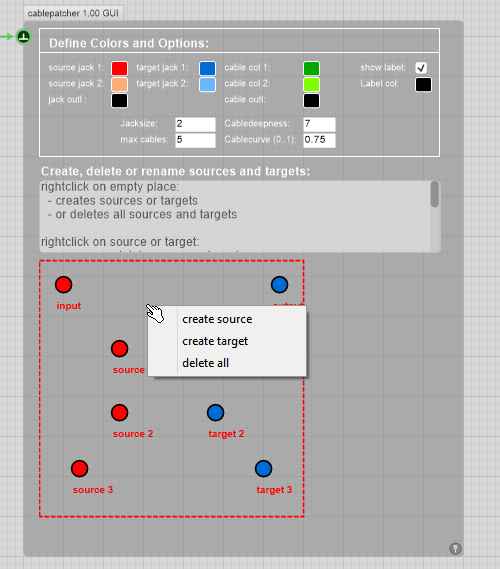Click the cablepatcher 1.00 GUI title label

point(73,13)
